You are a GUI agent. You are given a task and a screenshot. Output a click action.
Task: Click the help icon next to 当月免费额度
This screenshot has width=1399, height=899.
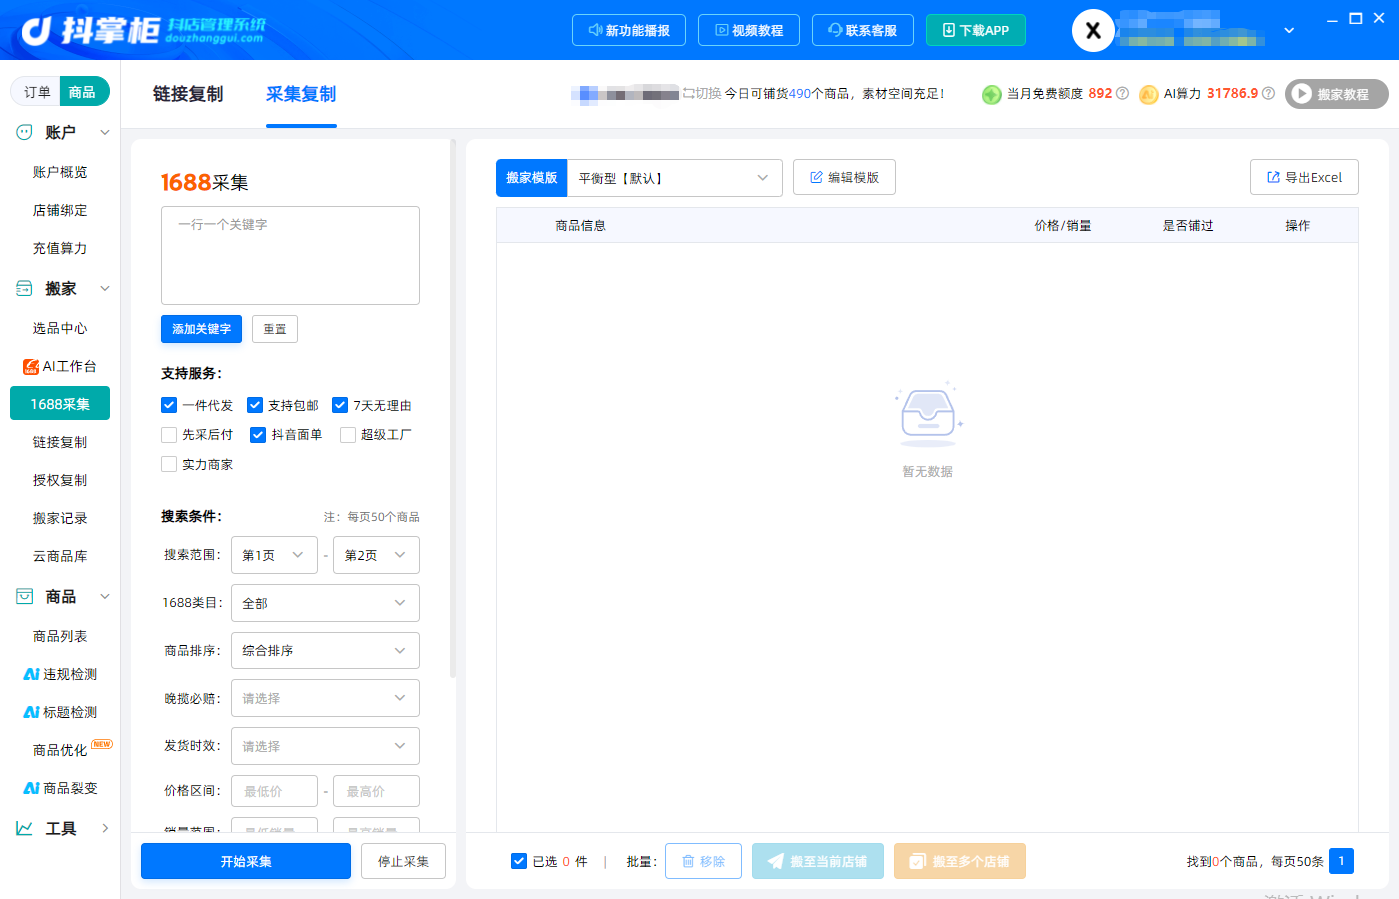[1122, 93]
